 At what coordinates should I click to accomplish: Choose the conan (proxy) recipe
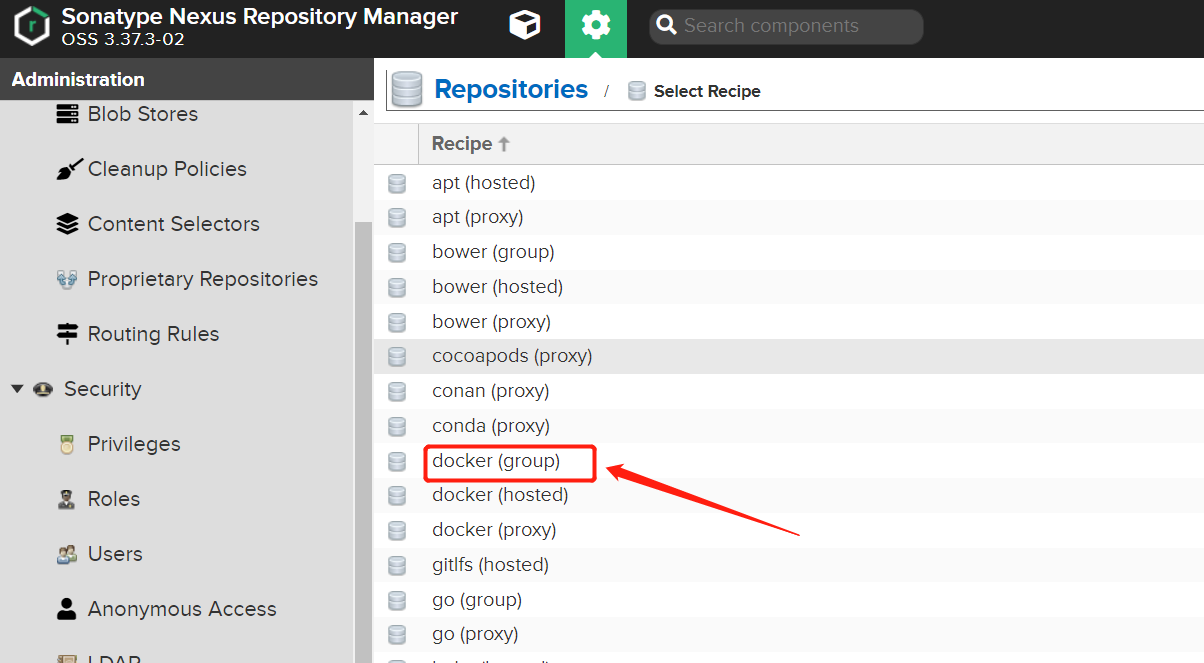491,391
